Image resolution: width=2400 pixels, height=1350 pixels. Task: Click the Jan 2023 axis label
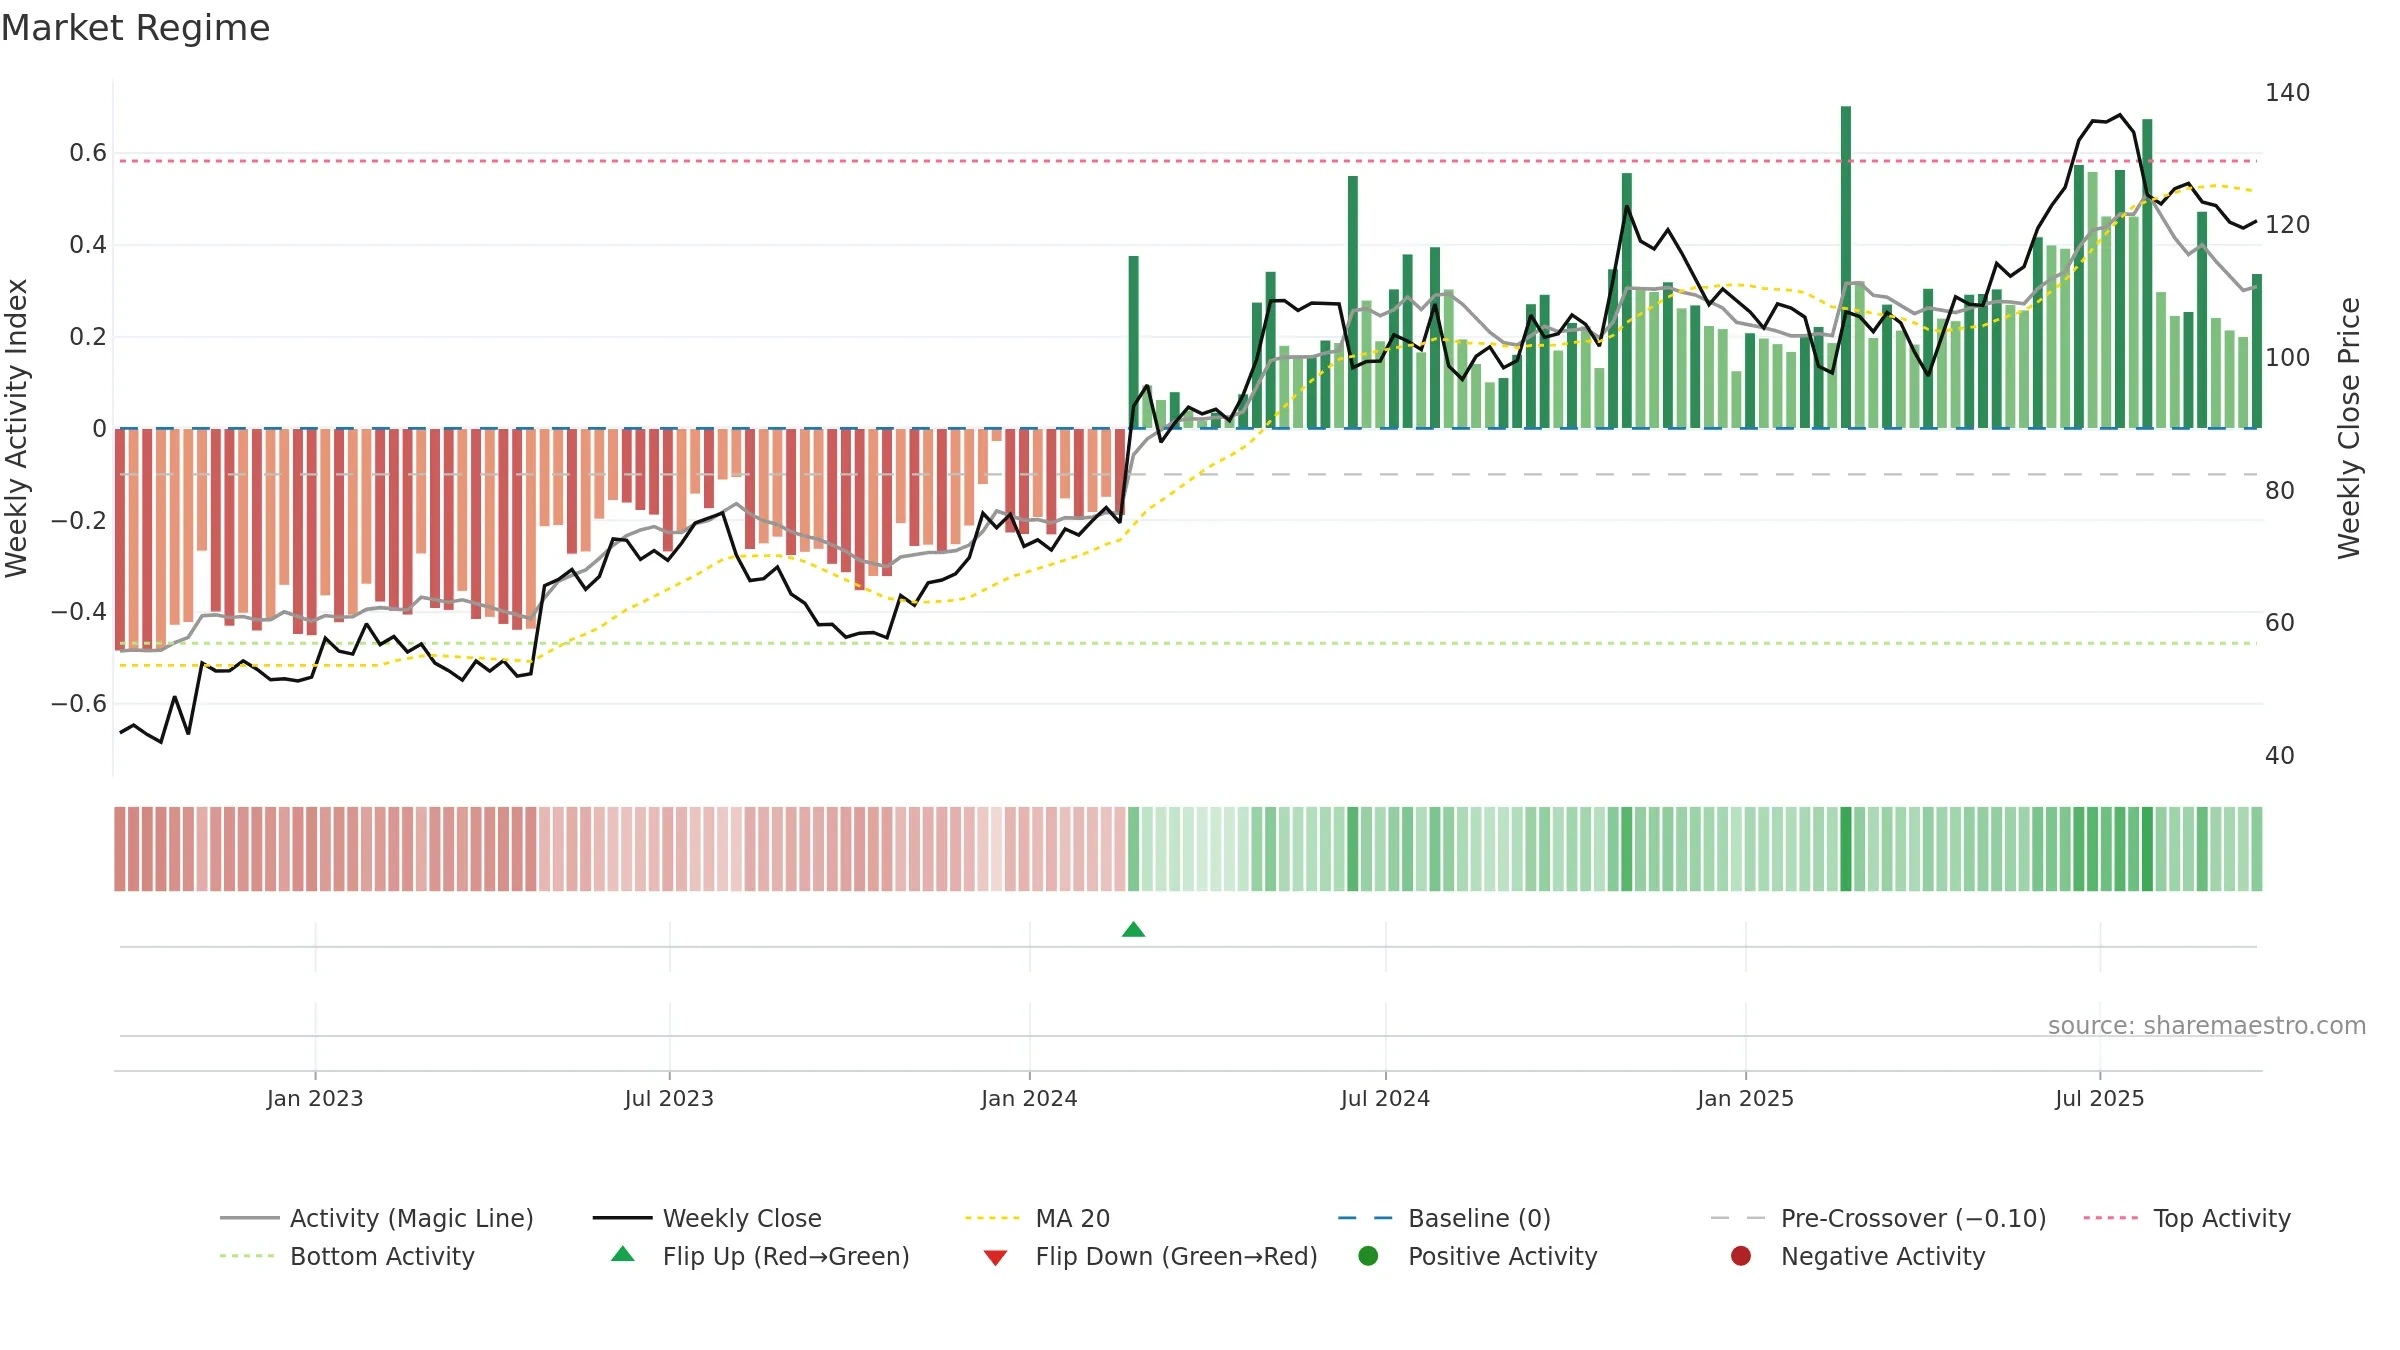tap(315, 1098)
